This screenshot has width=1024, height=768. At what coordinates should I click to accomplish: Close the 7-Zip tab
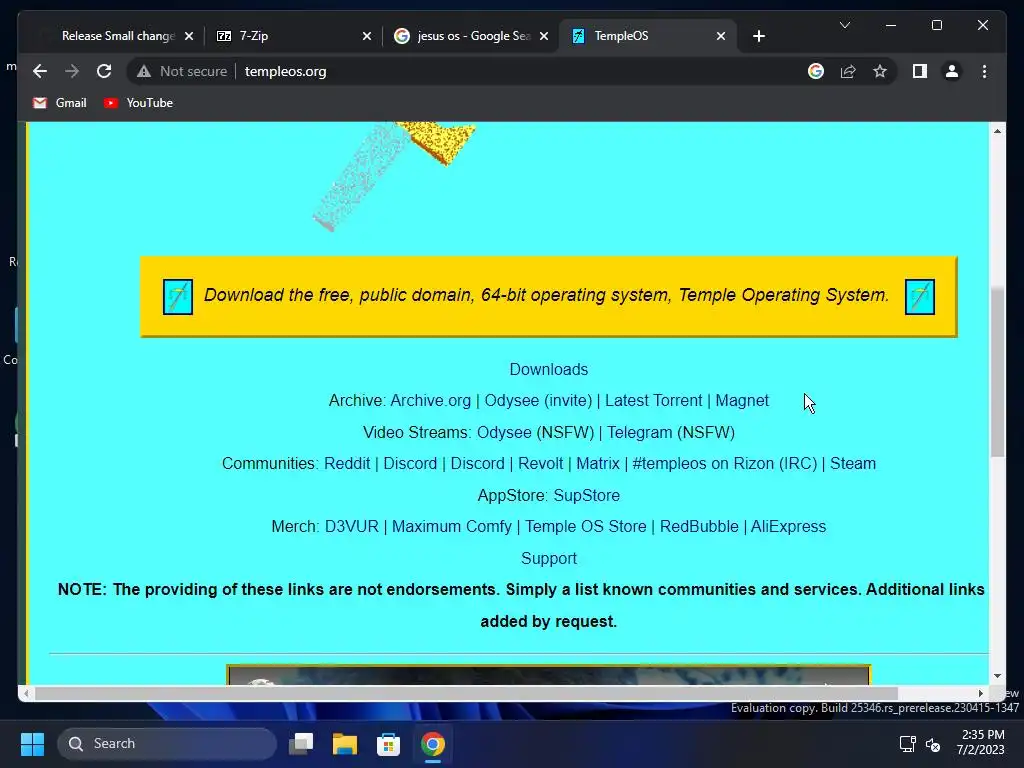click(366, 36)
